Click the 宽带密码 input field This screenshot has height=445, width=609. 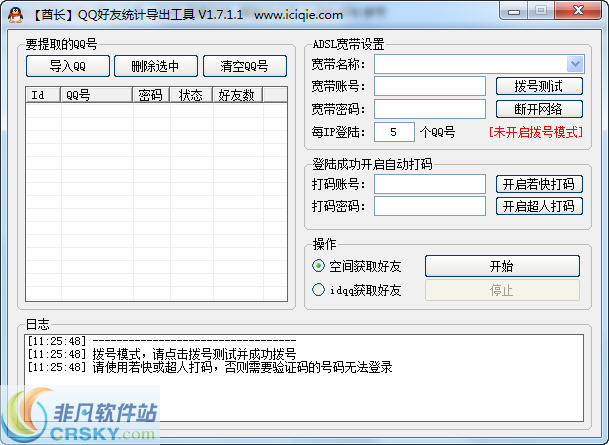(x=430, y=109)
